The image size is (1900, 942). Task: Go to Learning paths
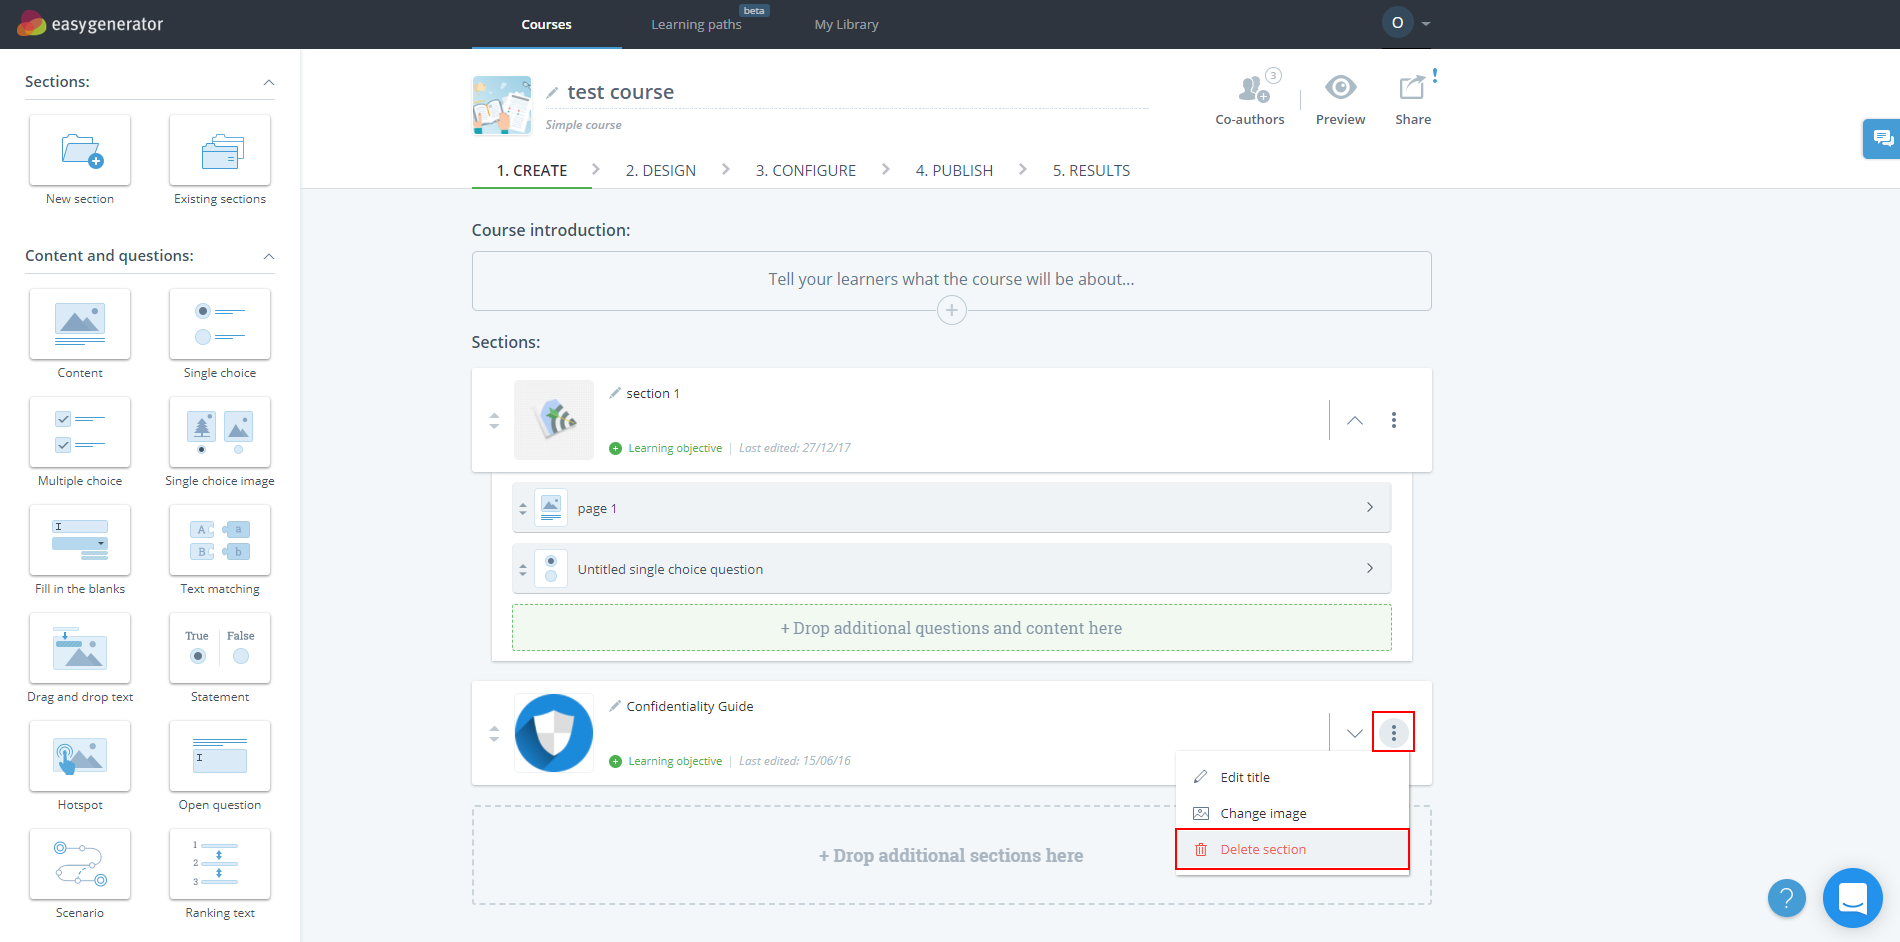coord(696,25)
